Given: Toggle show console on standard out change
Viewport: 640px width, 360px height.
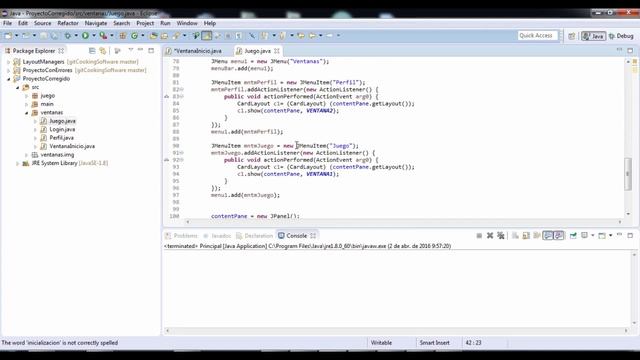Looking at the screenshot, I should pos(548,236).
